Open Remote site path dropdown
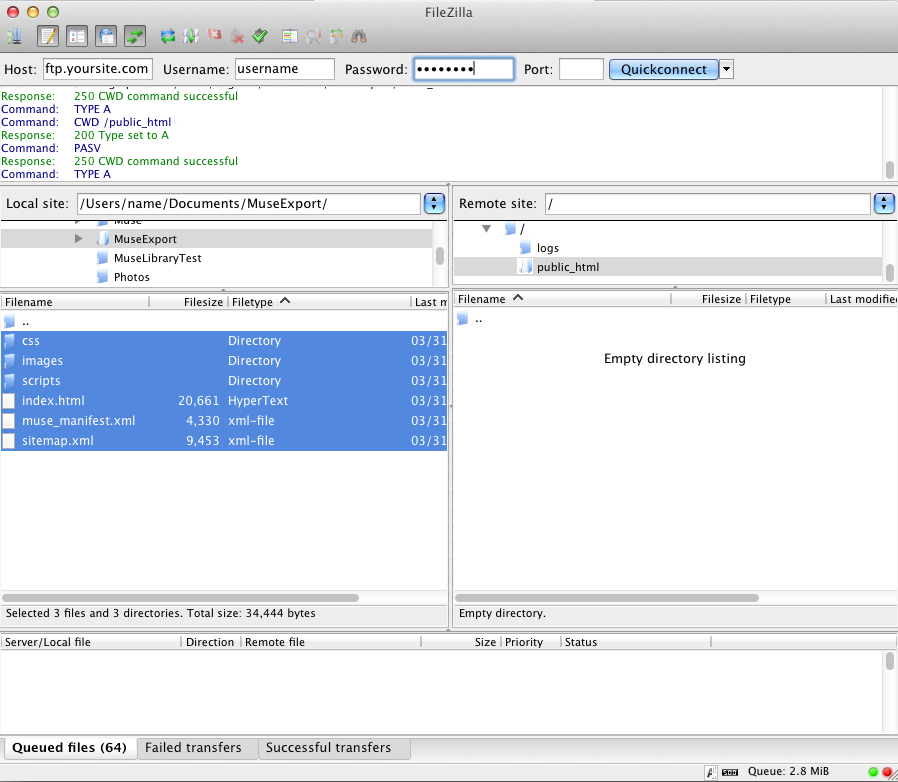898x782 pixels. [884, 203]
